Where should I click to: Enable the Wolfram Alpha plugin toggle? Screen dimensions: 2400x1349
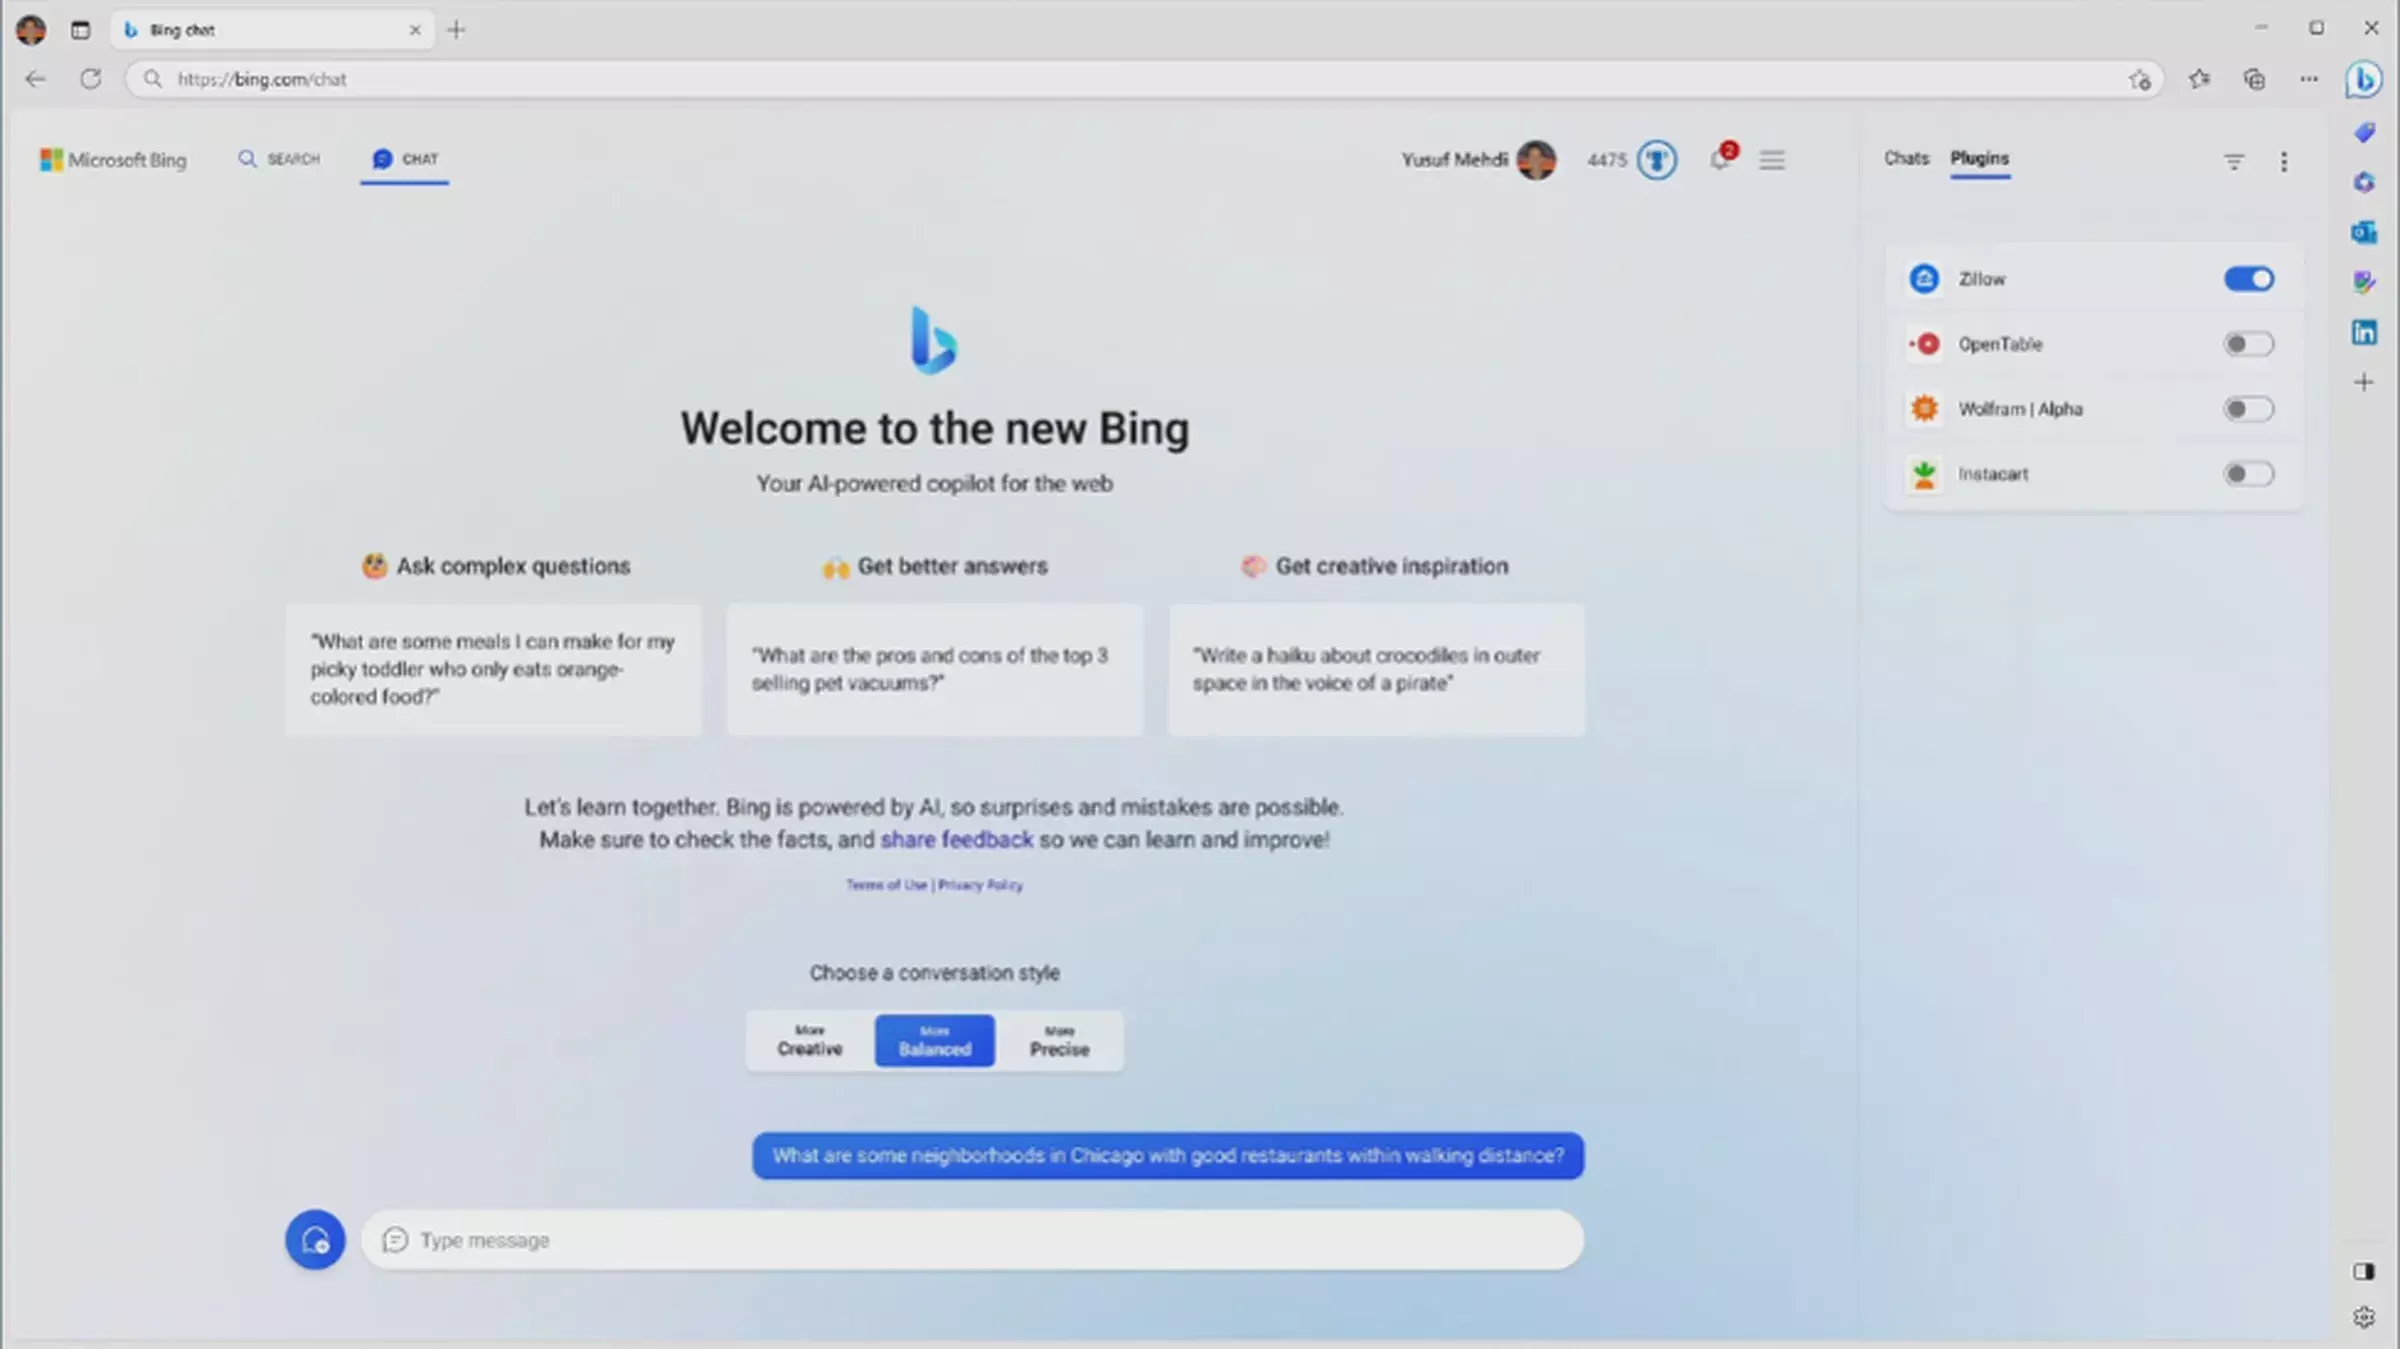point(2249,409)
